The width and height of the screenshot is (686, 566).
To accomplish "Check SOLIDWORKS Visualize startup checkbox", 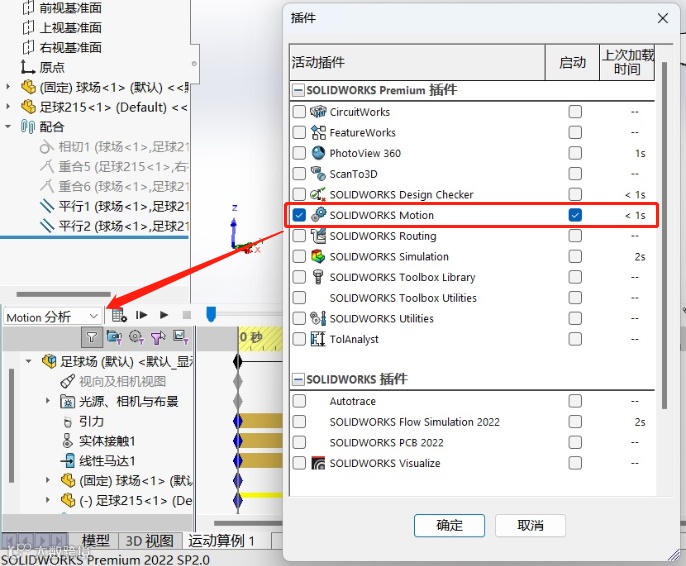I will (575, 463).
